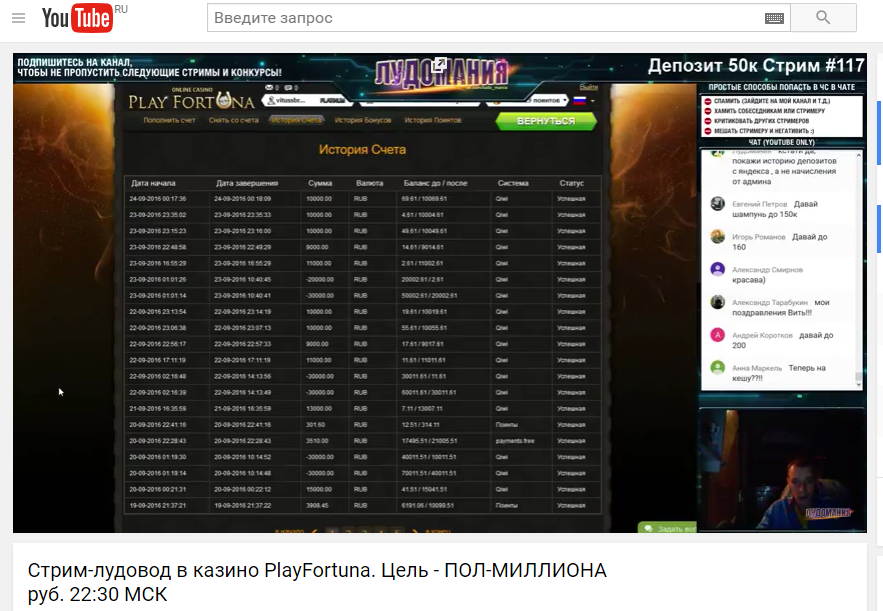Click the chat scrollbar down arrow
The width and height of the screenshot is (883, 611).
click(858, 385)
